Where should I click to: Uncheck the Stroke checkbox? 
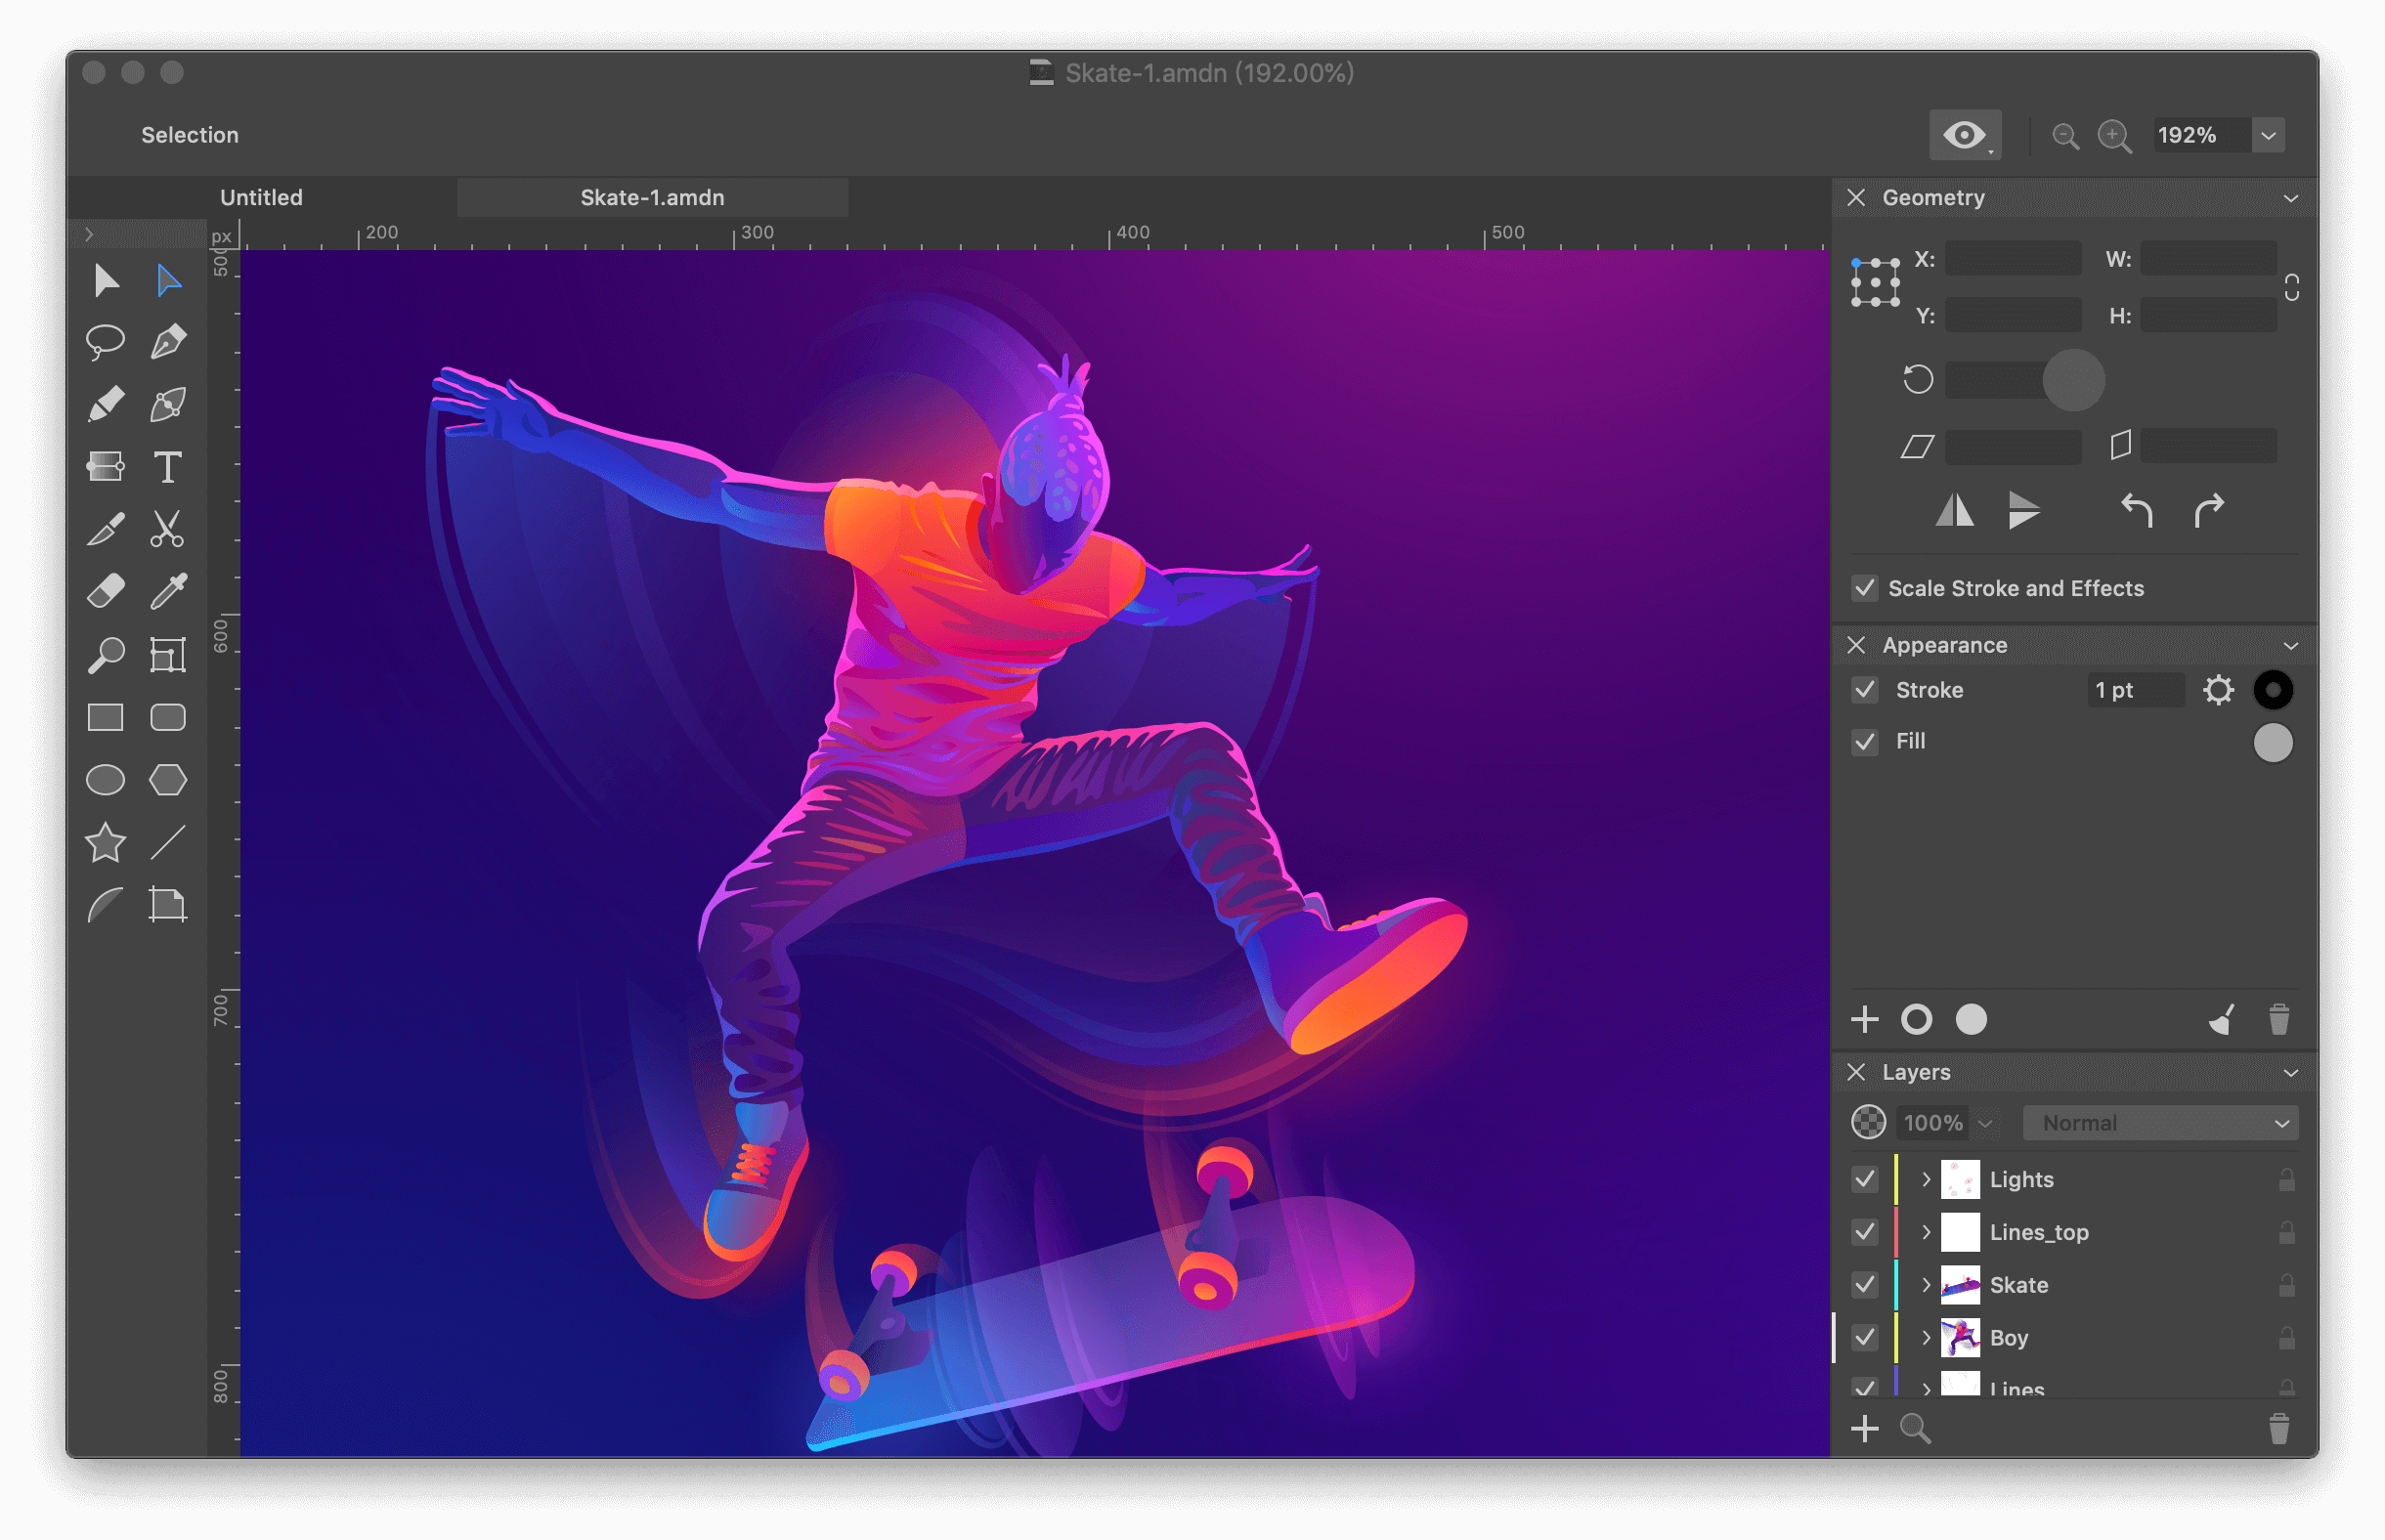(x=1864, y=690)
